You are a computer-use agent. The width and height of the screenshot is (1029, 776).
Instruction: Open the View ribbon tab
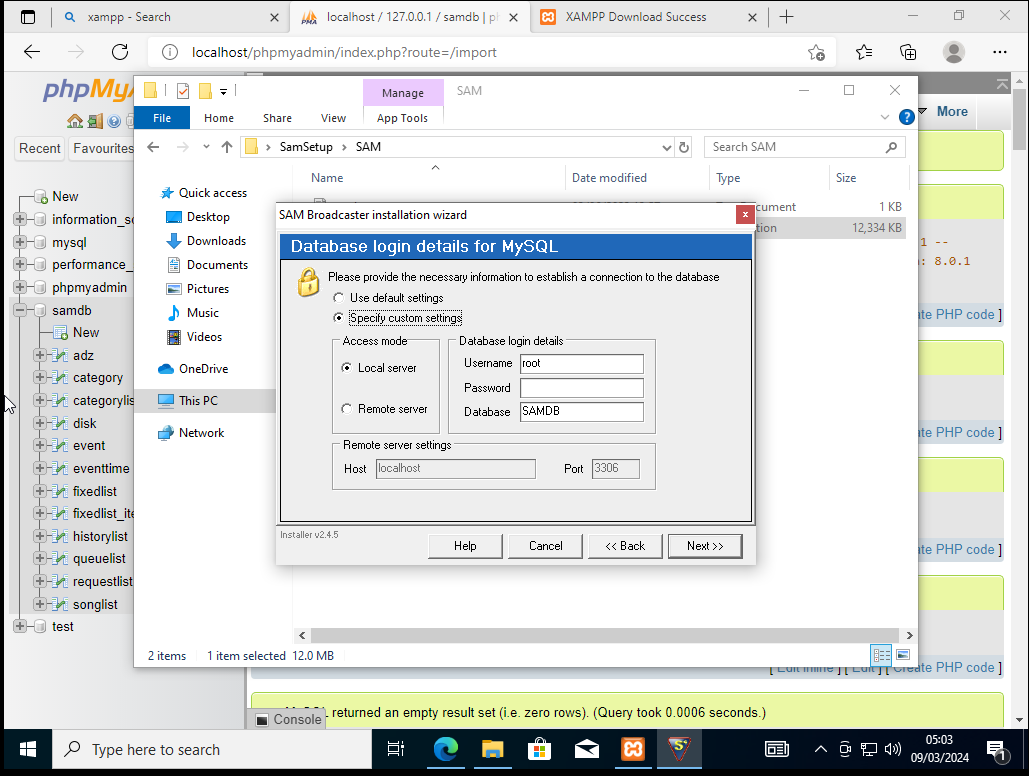333,118
